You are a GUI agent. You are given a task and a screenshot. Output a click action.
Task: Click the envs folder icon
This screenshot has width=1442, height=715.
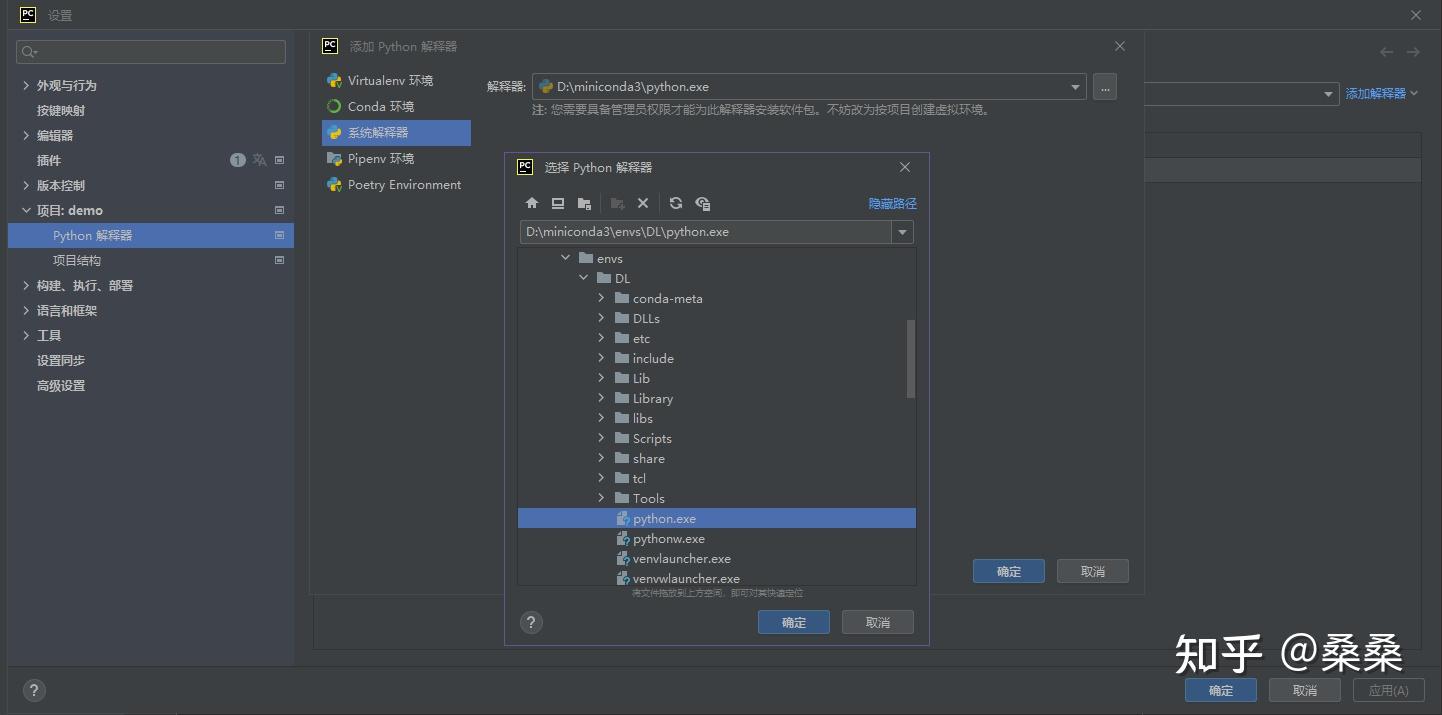click(586, 258)
